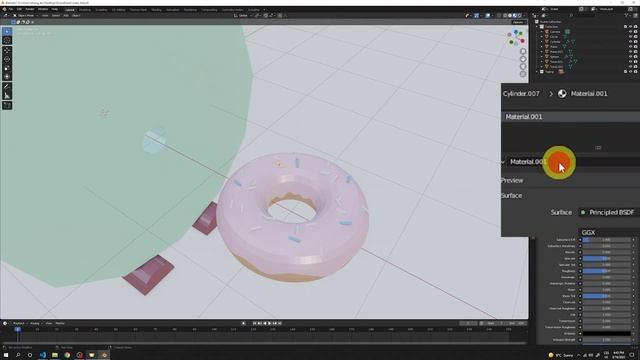
Task: Toggle viewport overlays button
Action: point(488,16)
